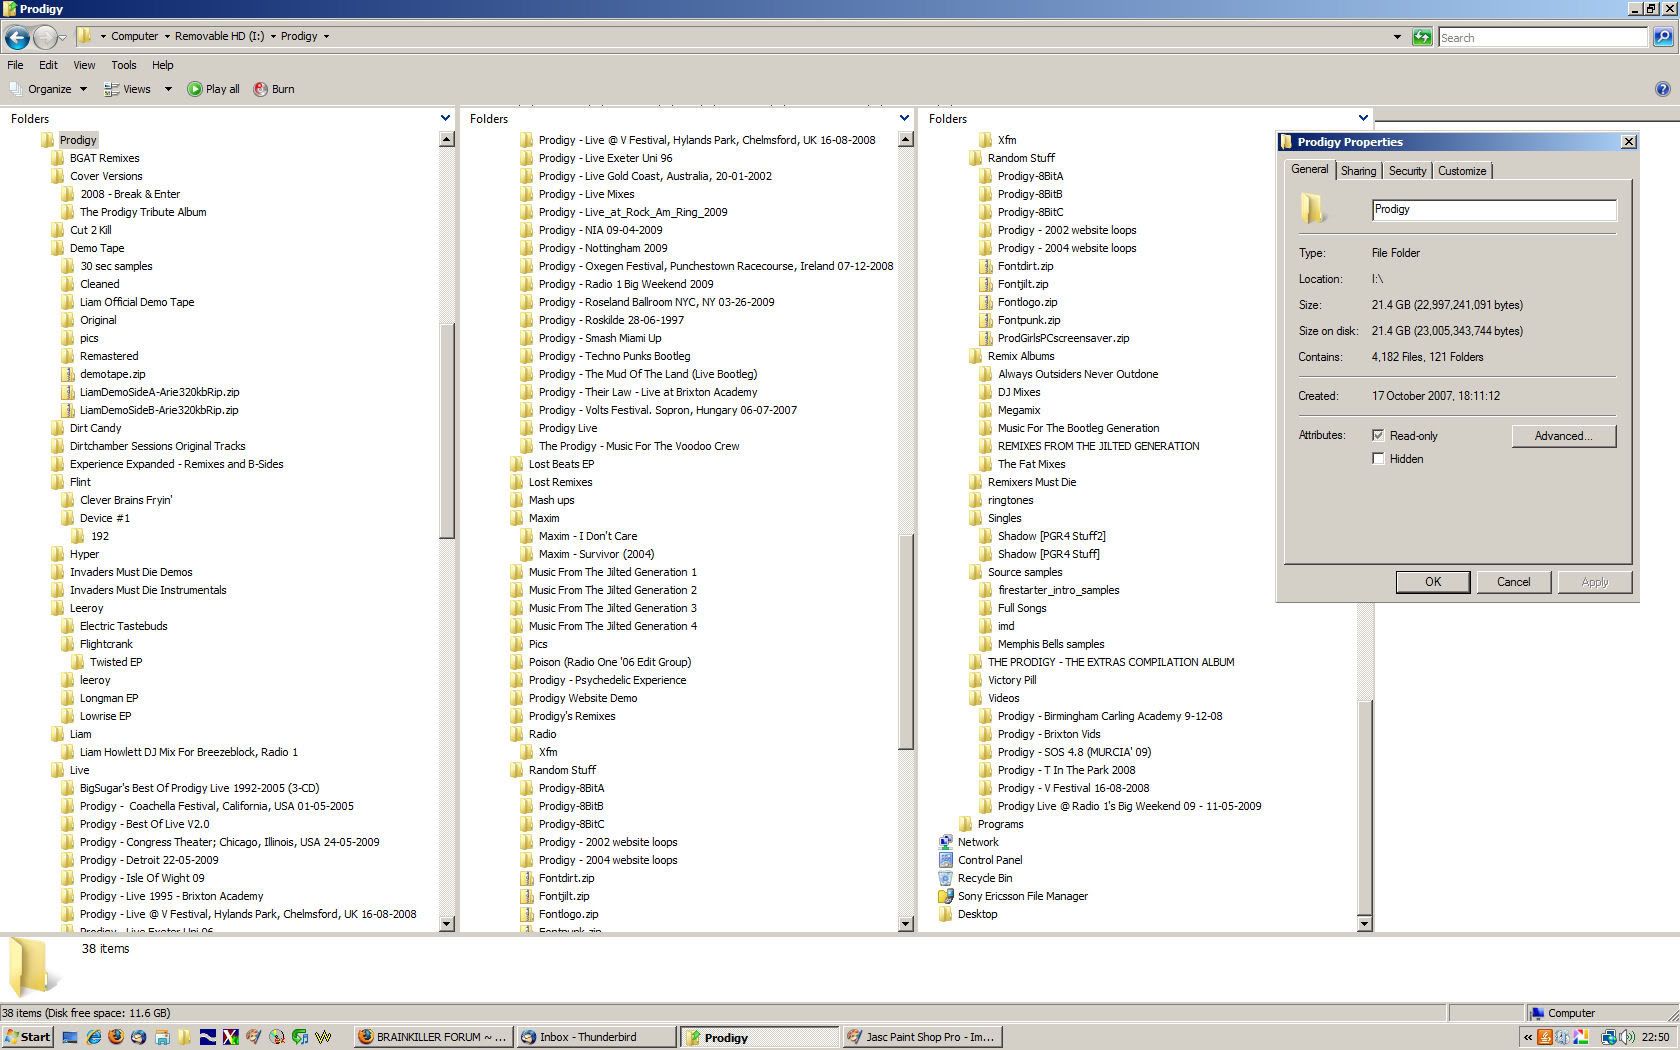1680x1050 pixels.
Task: Click the Desktop icon in folder tree
Action: [x=945, y=914]
